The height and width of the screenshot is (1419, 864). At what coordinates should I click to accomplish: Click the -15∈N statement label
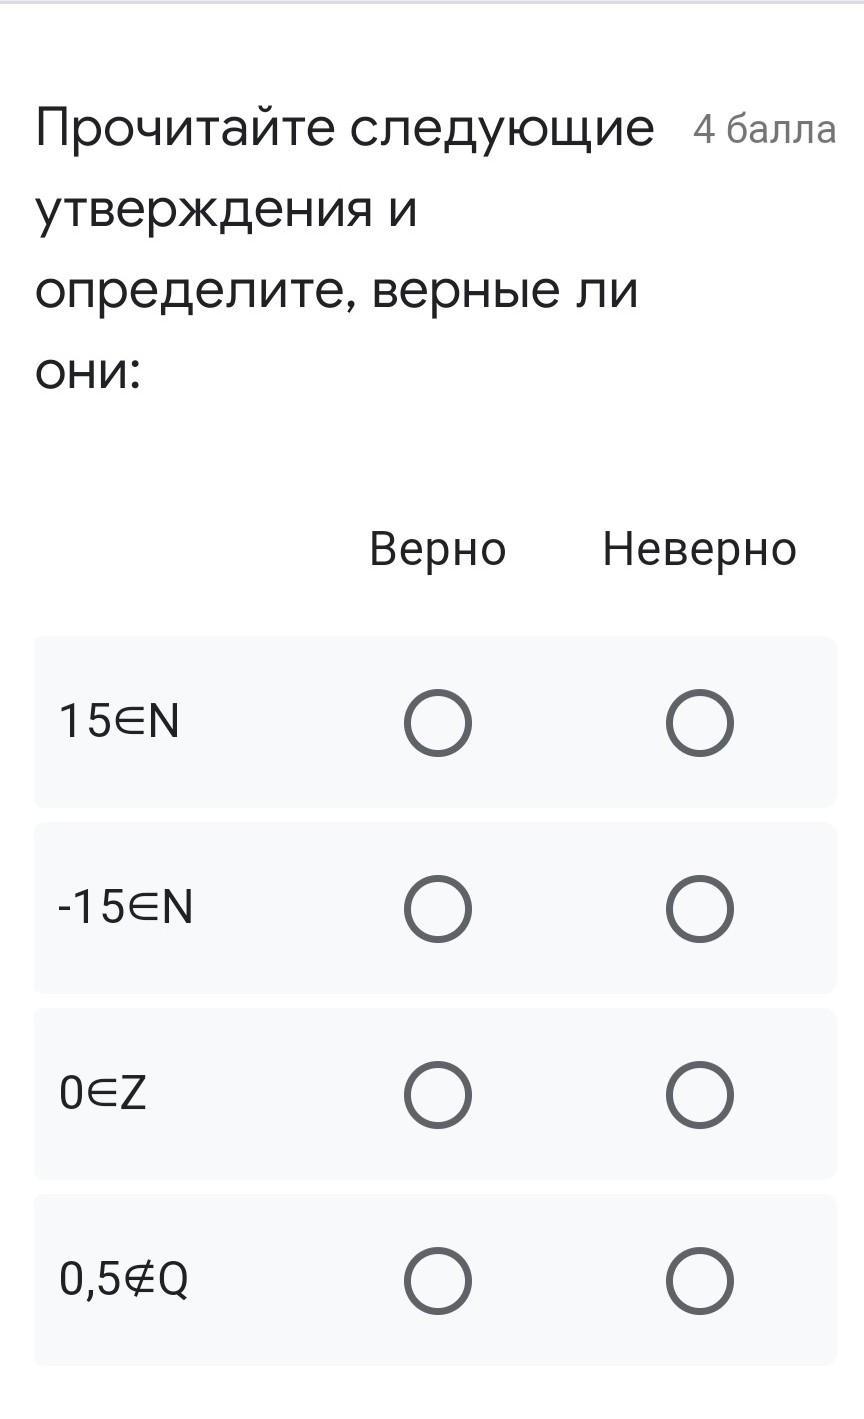tap(125, 907)
